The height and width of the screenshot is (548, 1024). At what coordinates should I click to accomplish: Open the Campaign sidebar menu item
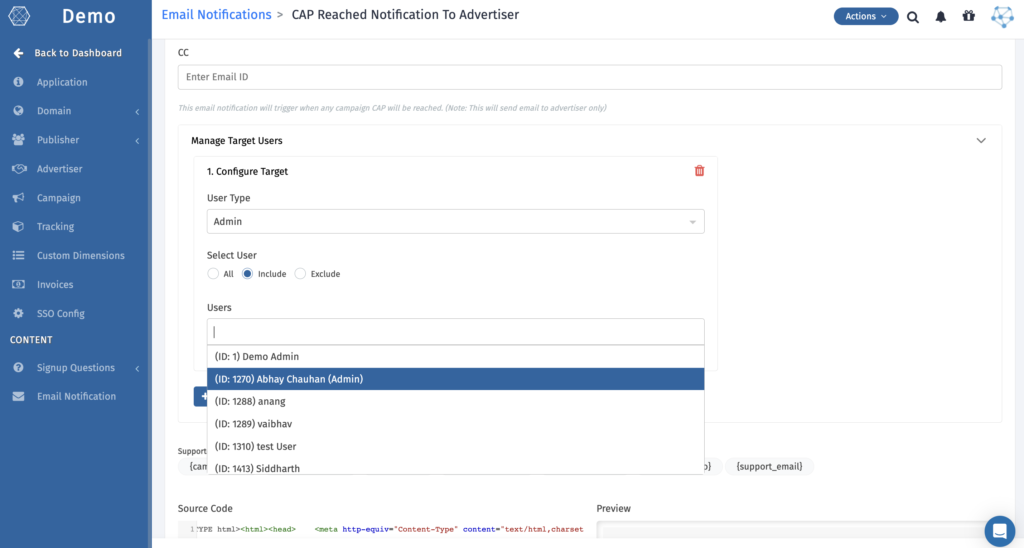[x=58, y=198]
